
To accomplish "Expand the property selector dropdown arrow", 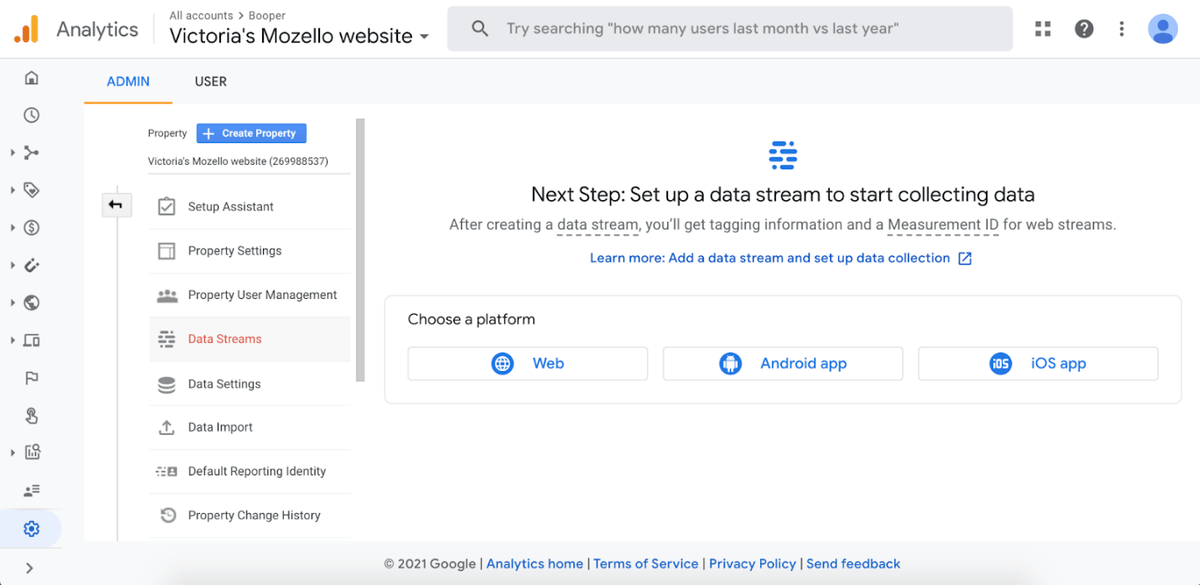I will point(424,37).
